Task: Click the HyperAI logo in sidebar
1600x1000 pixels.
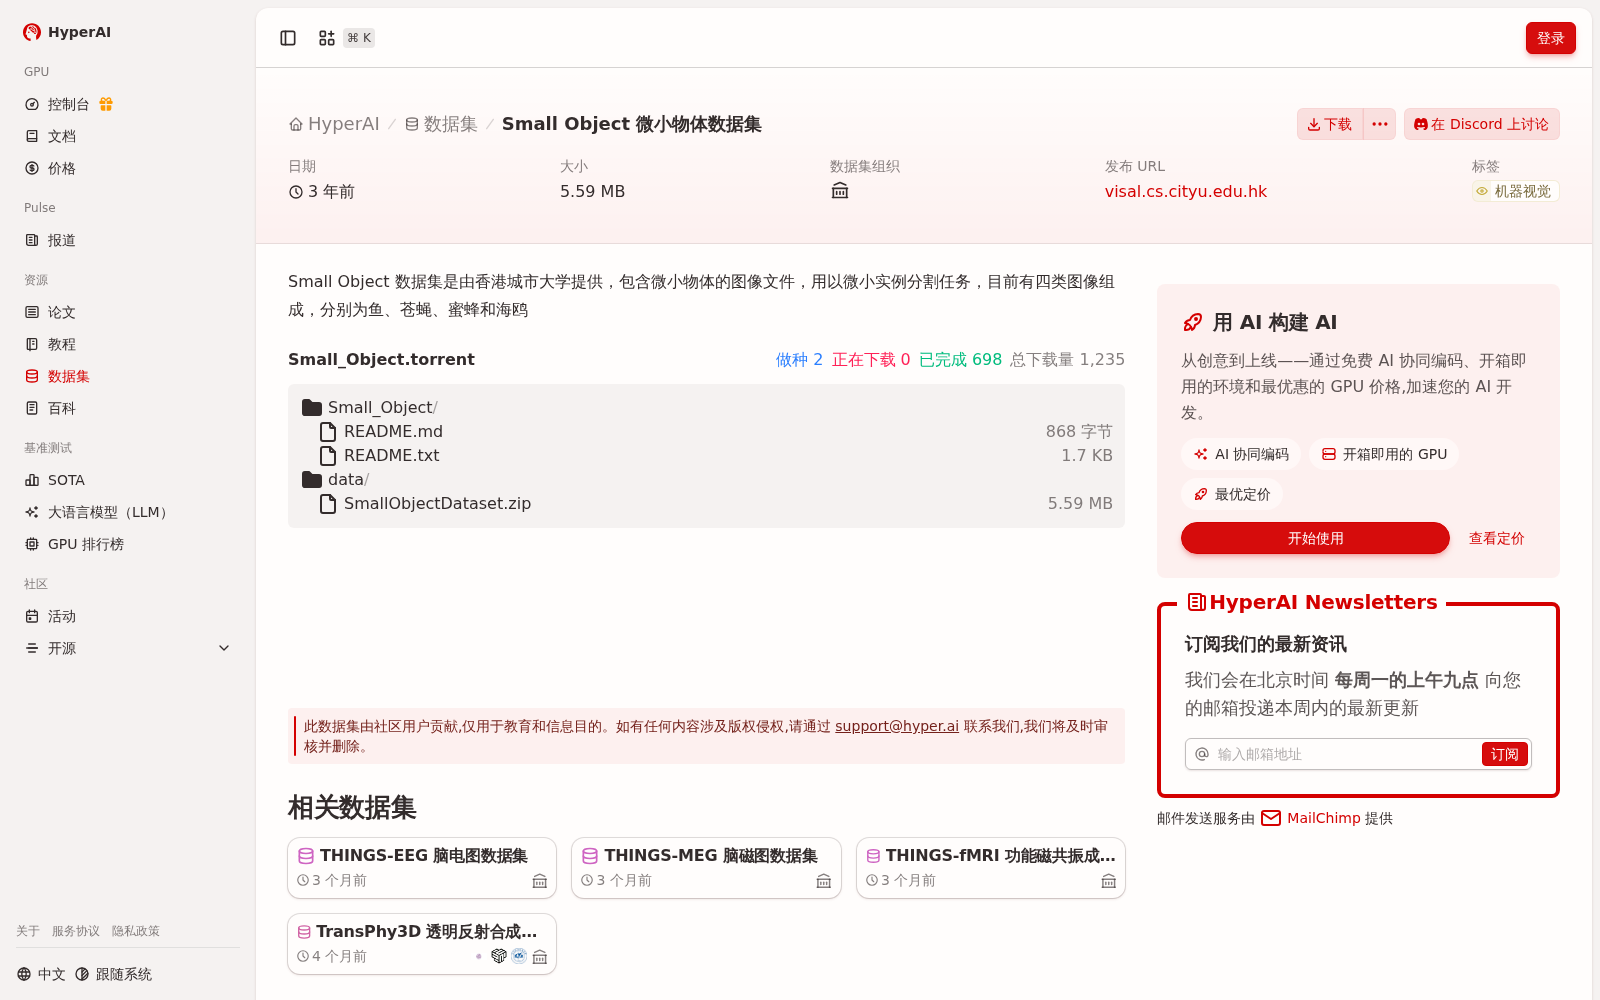Action: (x=67, y=32)
